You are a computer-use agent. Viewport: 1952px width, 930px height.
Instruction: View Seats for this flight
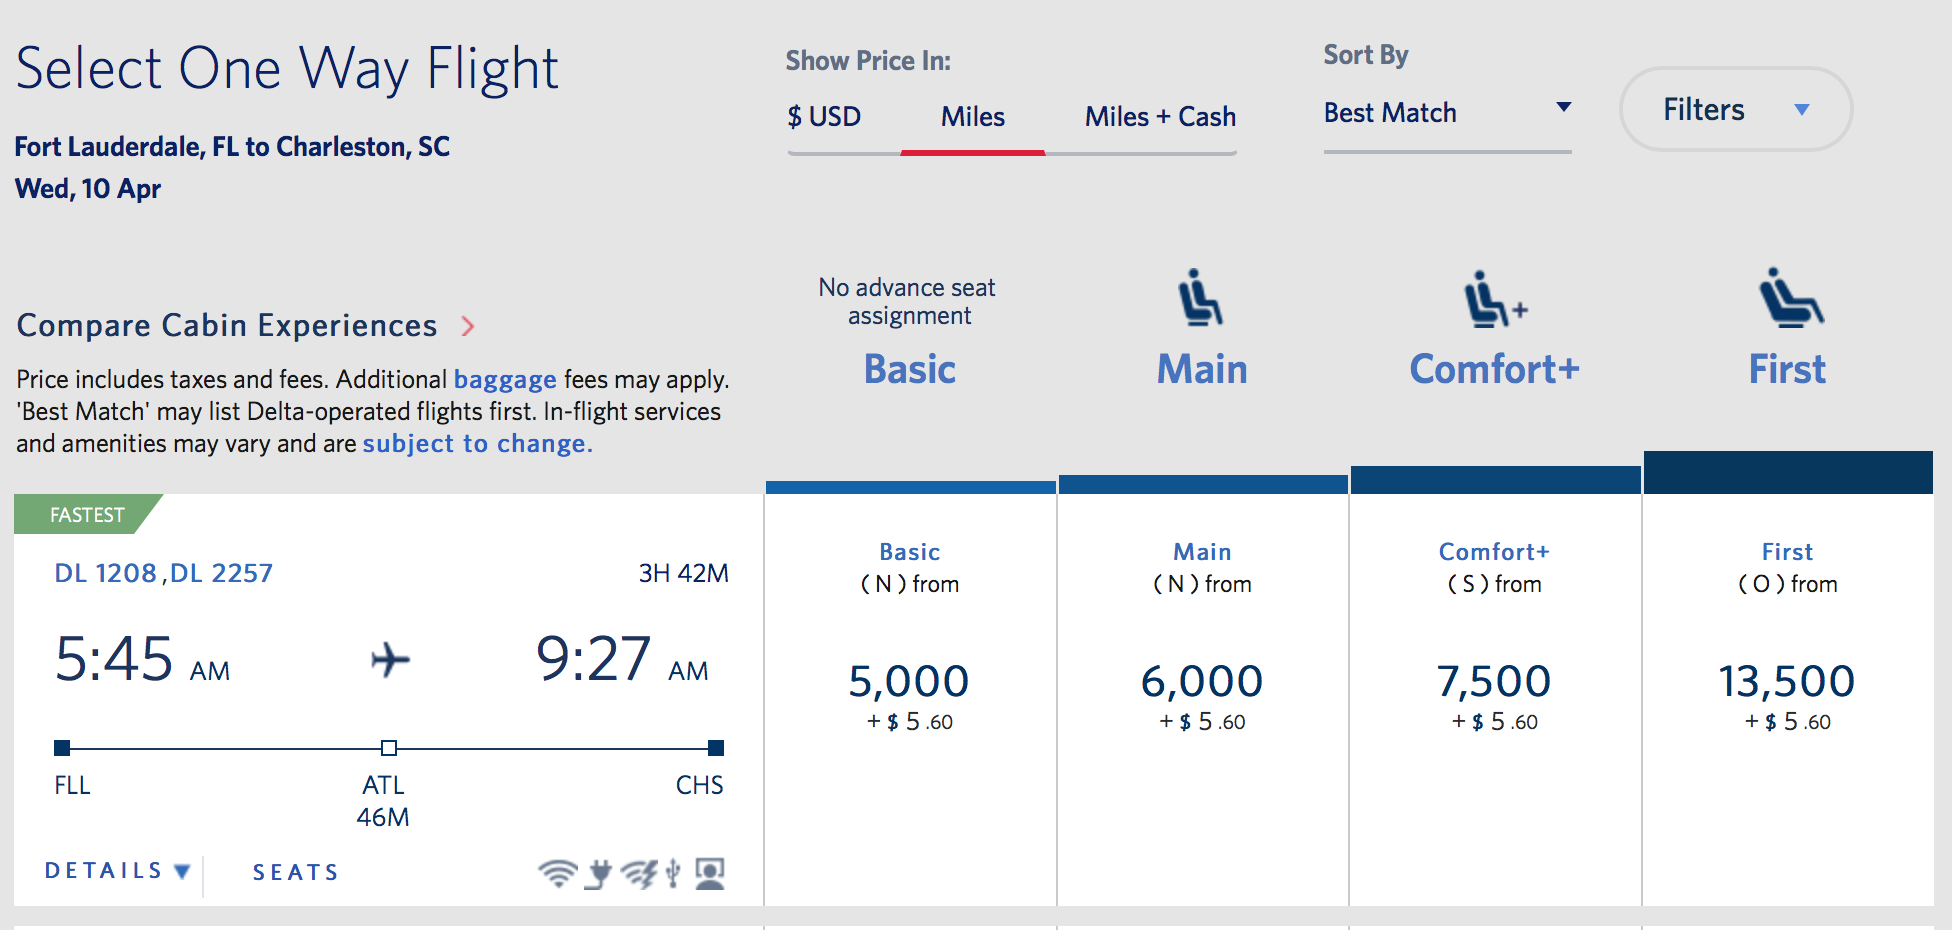tap(296, 872)
